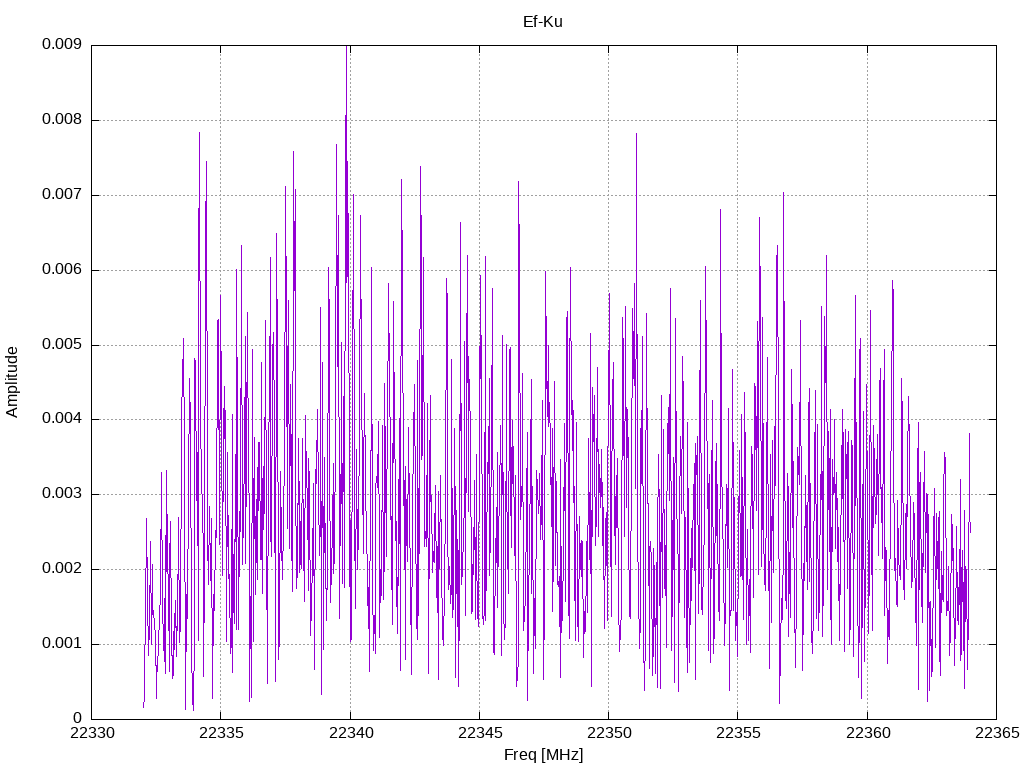Click the 0.006 y-axis tick label

pyautogui.click(x=62, y=269)
